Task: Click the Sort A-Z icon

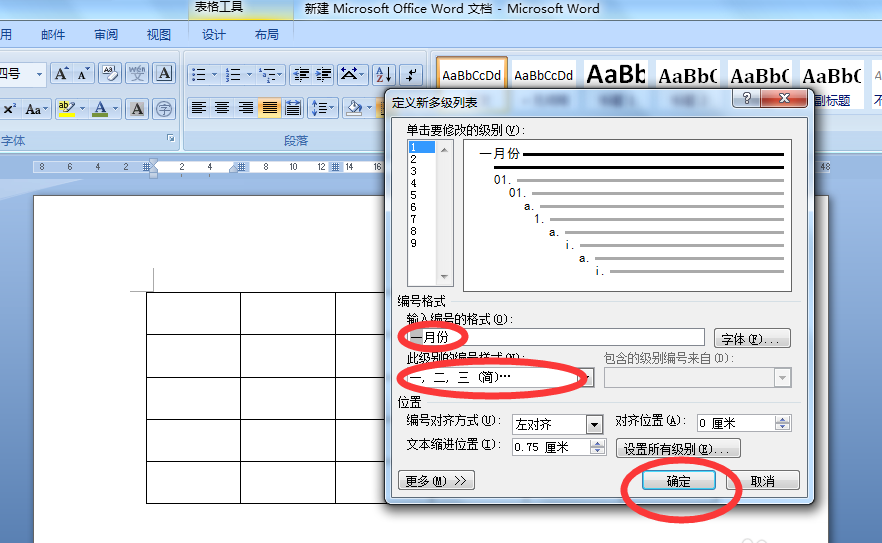Action: [x=384, y=74]
